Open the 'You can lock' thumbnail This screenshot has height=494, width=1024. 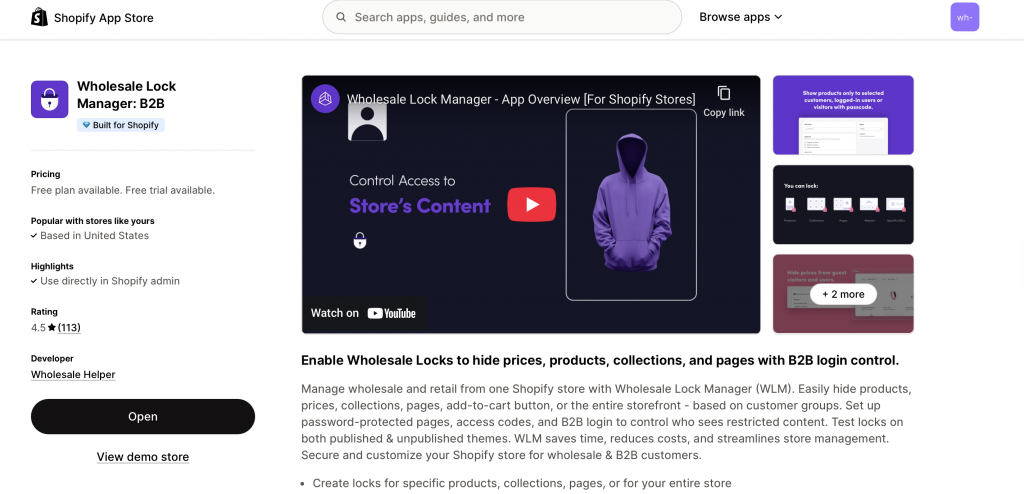coord(843,205)
